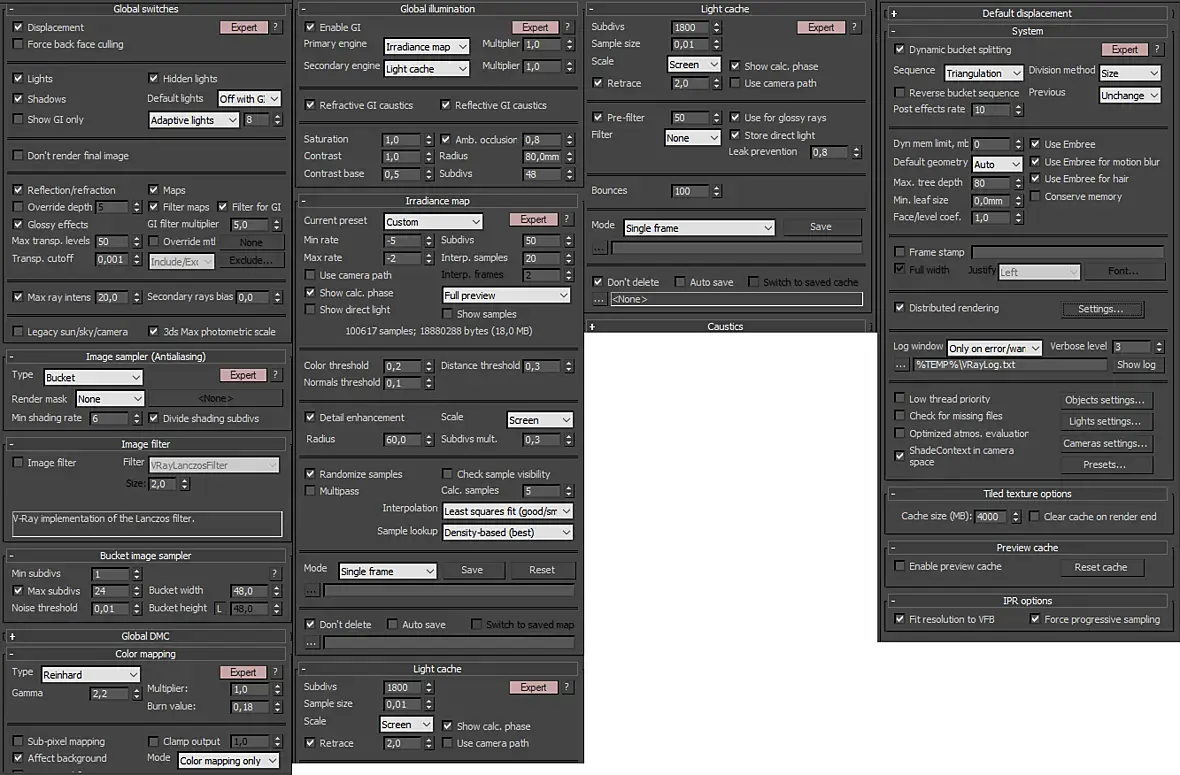Open the Secondary engine dropdown
Image resolution: width=1180 pixels, height=775 pixels.
pos(426,68)
